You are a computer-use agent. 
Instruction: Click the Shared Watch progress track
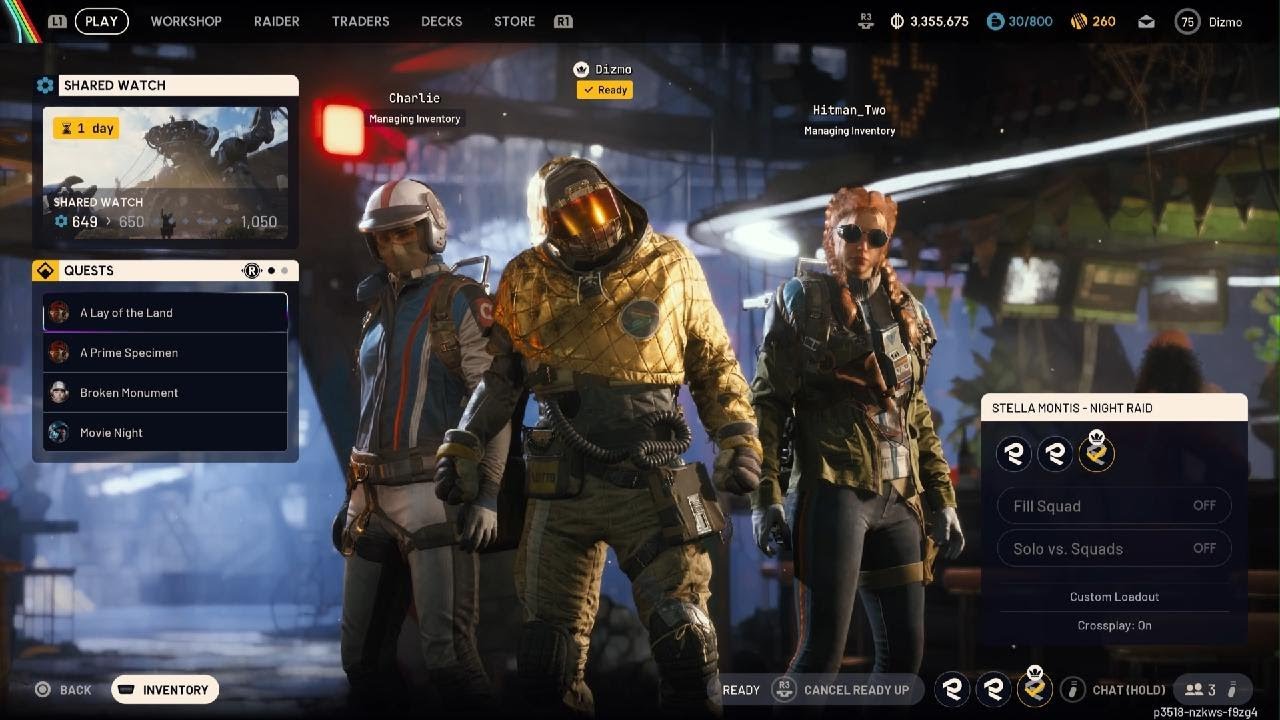pyautogui.click(x=191, y=222)
